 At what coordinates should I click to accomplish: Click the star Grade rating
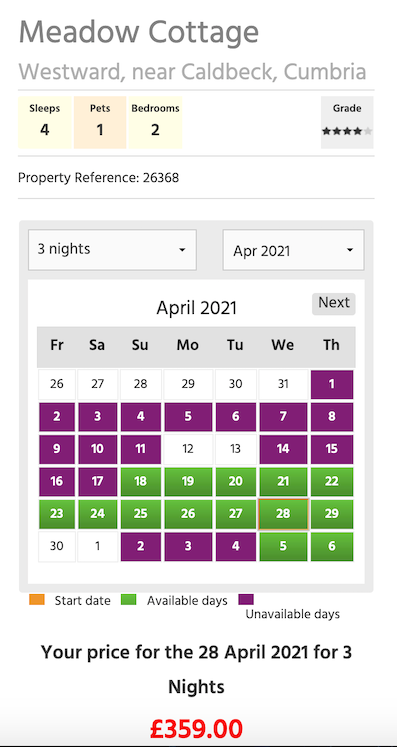pos(347,131)
